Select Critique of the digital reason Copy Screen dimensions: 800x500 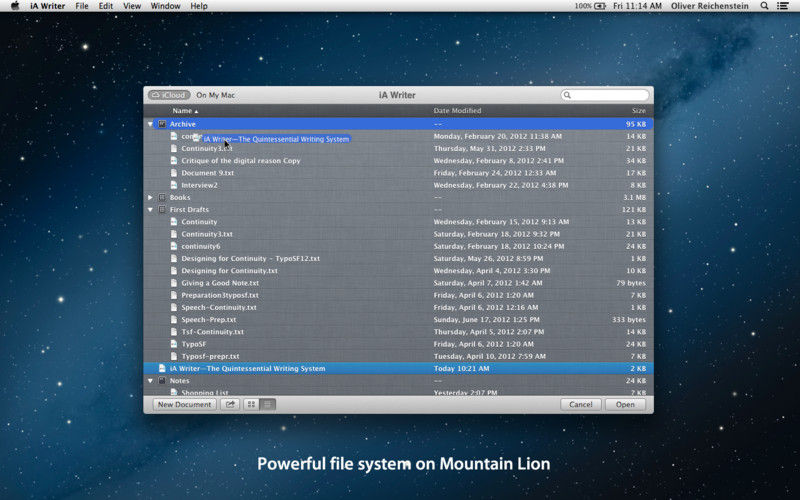241,161
